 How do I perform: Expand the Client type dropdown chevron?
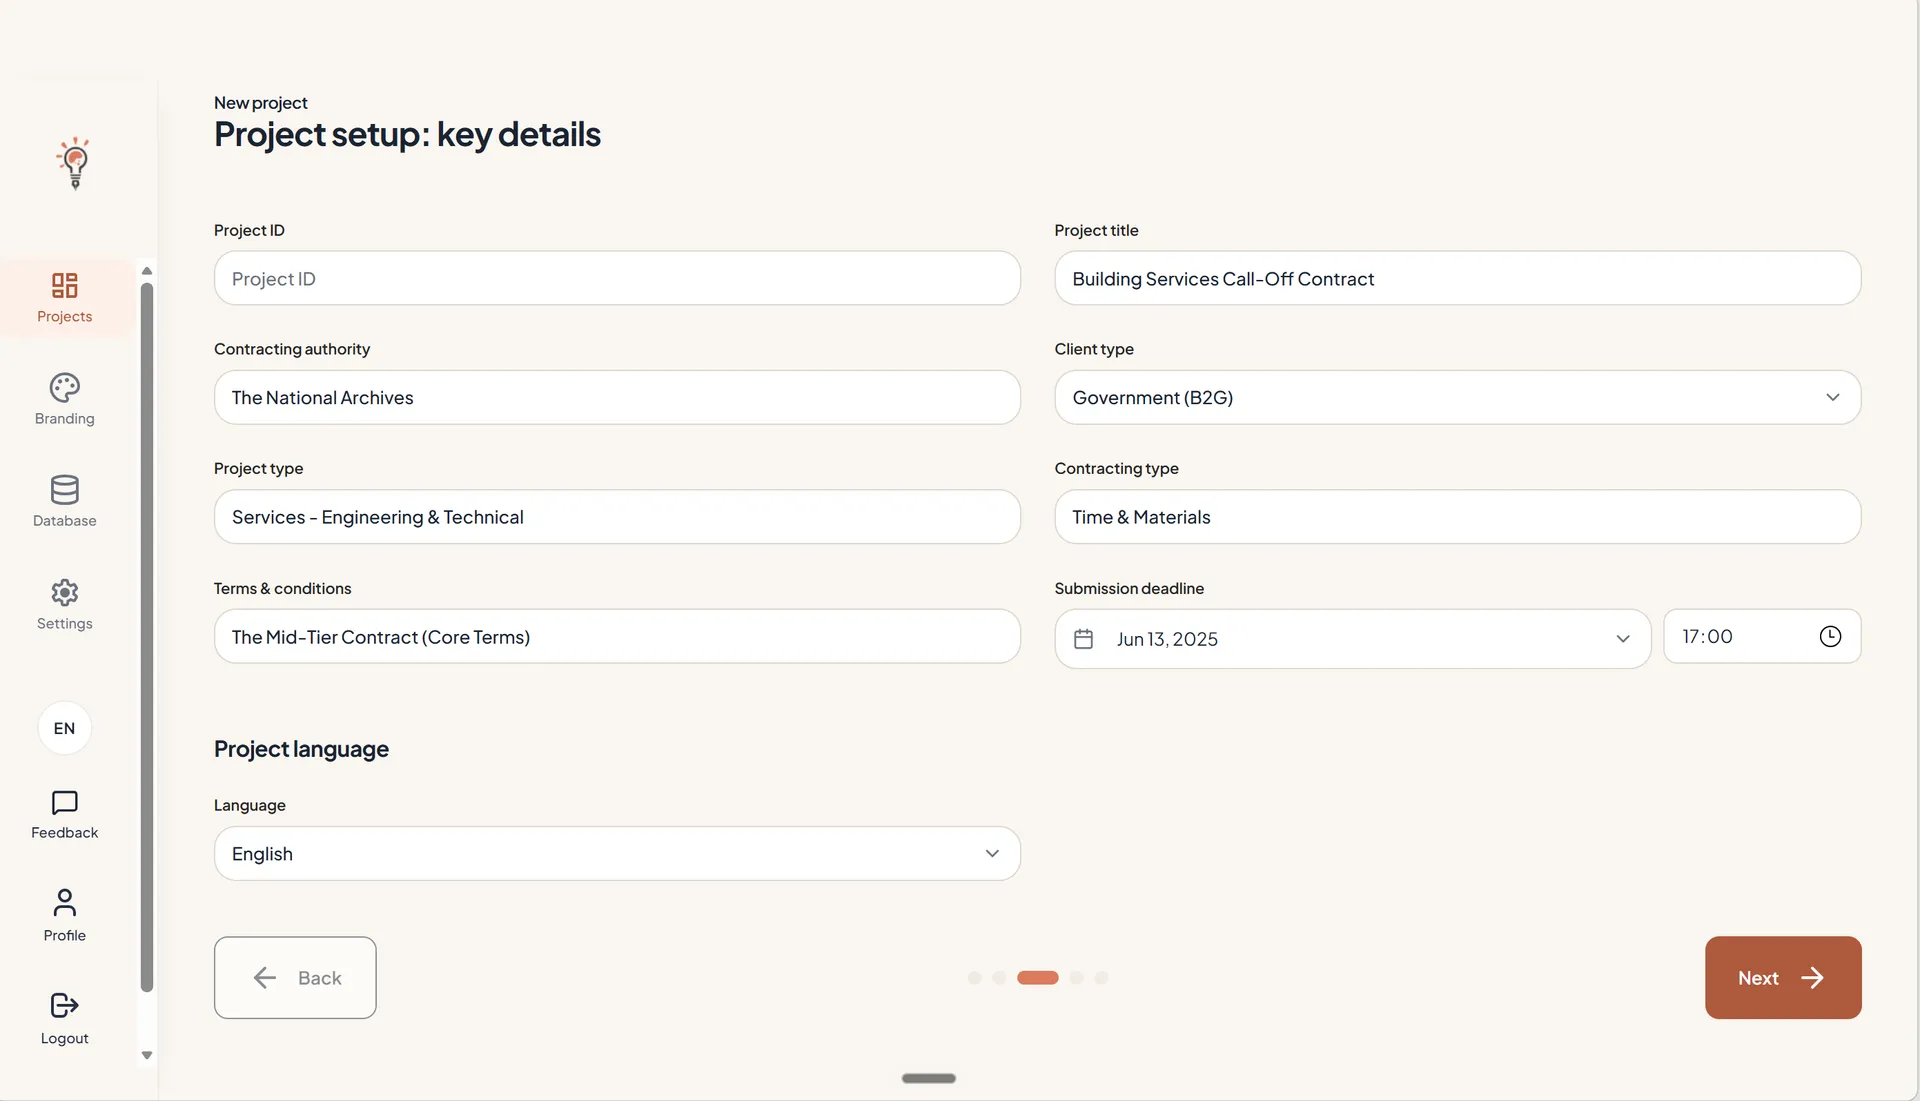pyautogui.click(x=1832, y=398)
